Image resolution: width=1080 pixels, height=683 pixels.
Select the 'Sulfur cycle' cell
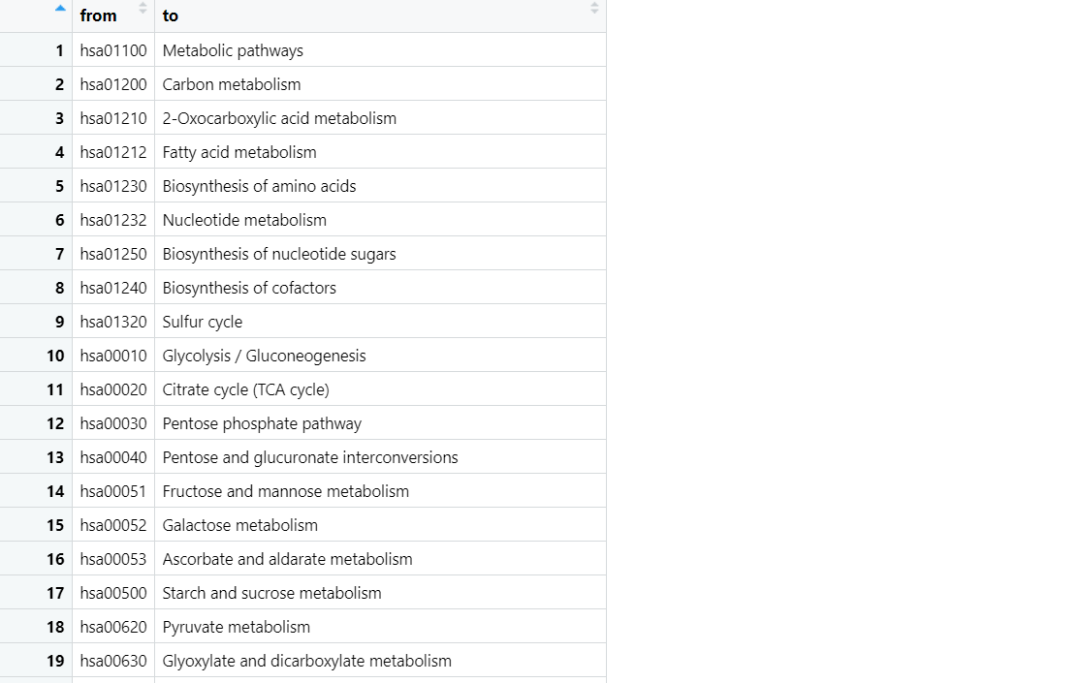(202, 322)
